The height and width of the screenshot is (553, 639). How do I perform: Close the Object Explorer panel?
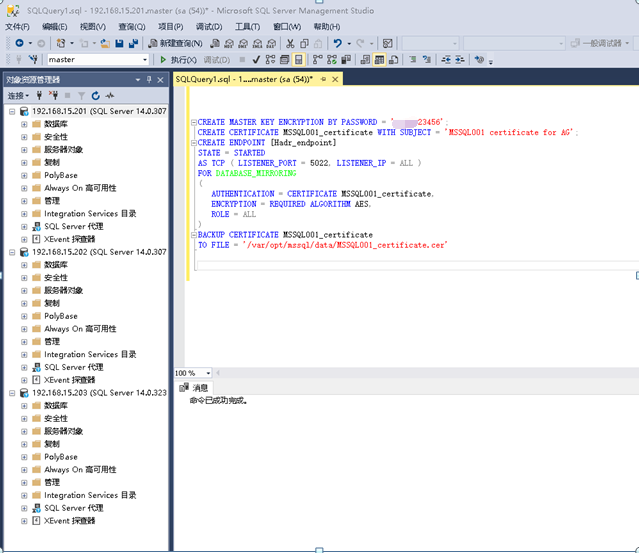[x=161, y=79]
